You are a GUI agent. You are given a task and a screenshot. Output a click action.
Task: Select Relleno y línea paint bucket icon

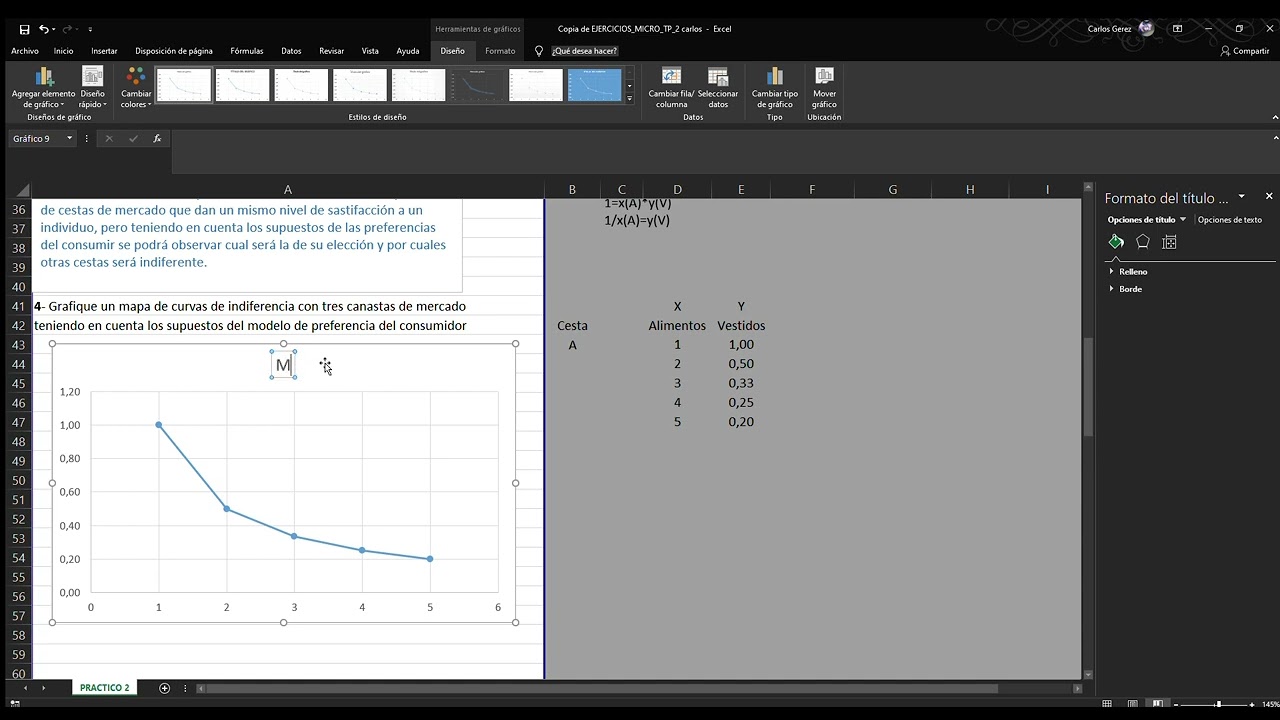1116,242
